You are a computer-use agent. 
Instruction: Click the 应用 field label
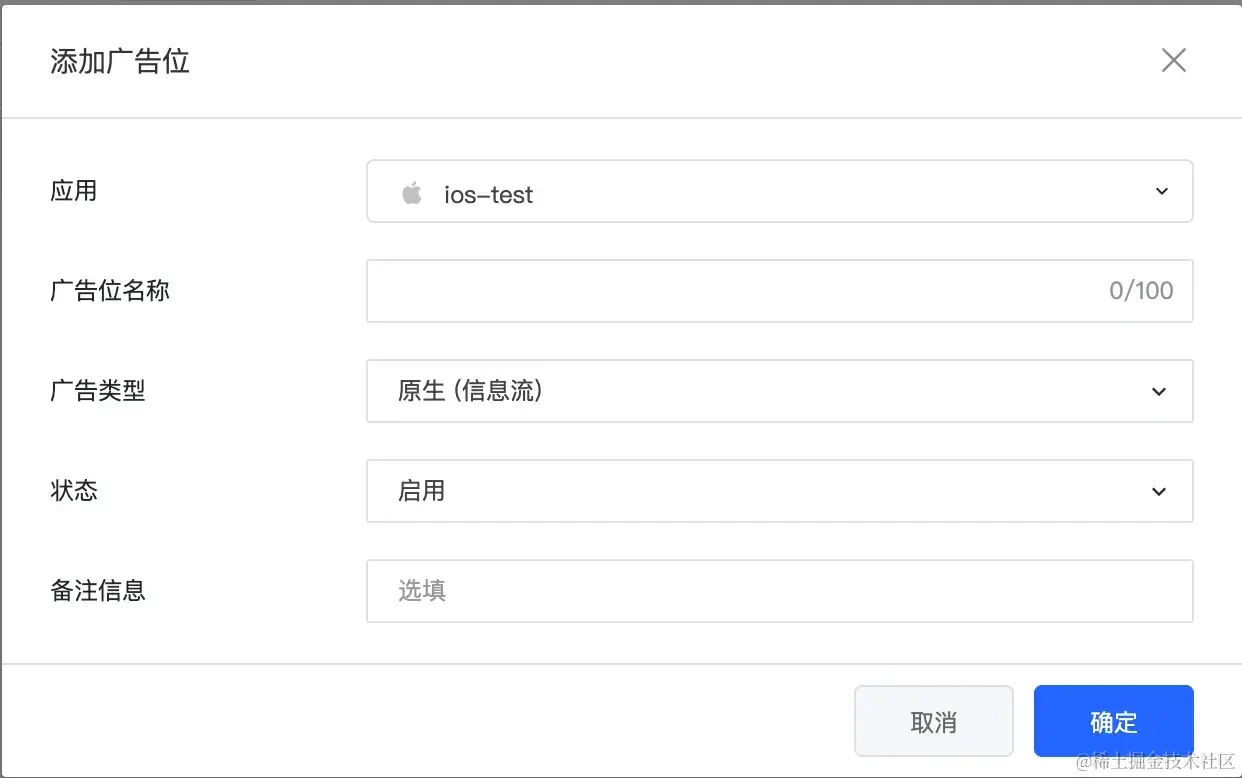74,191
